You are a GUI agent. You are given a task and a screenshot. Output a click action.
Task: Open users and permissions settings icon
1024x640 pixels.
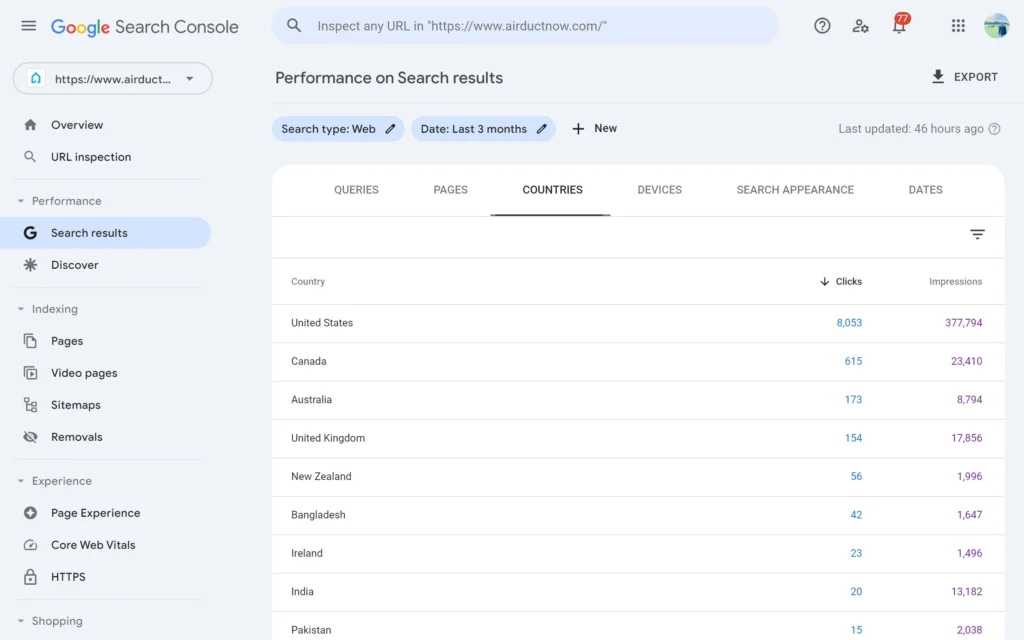coord(860,26)
